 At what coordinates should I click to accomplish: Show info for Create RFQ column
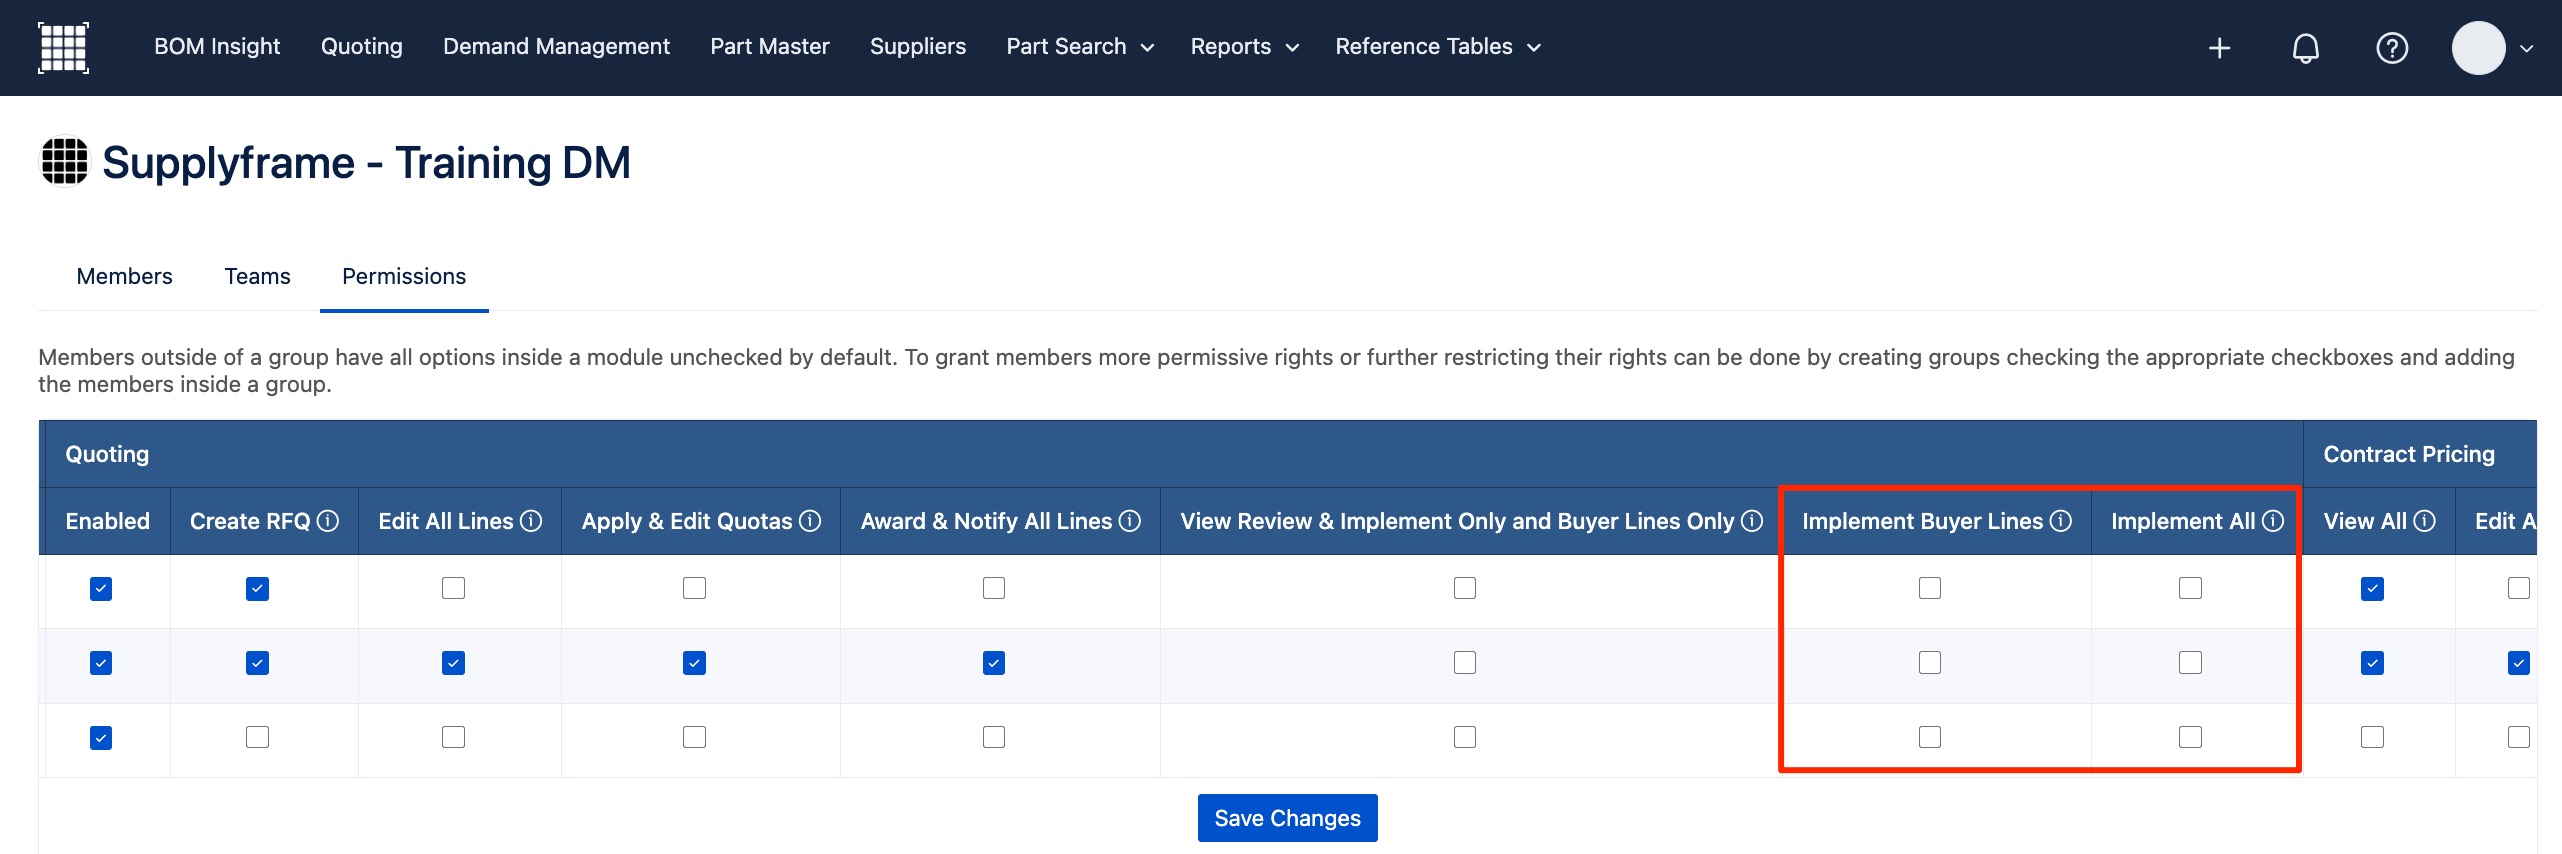click(x=328, y=521)
